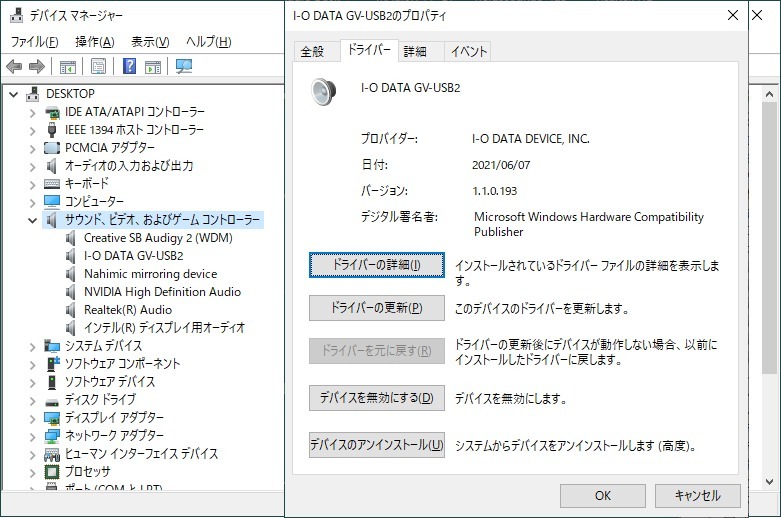The height and width of the screenshot is (518, 781).
Task: Click the right scrollbar down arrow
Action: [x=770, y=482]
